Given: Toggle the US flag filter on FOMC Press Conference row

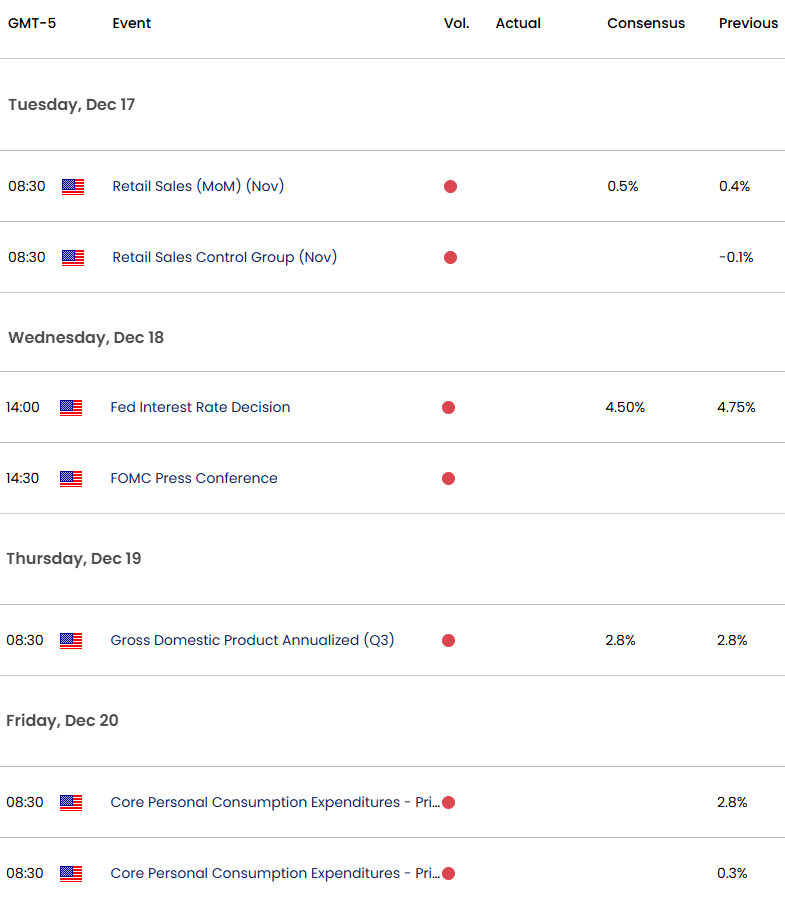Looking at the screenshot, I should point(70,478).
